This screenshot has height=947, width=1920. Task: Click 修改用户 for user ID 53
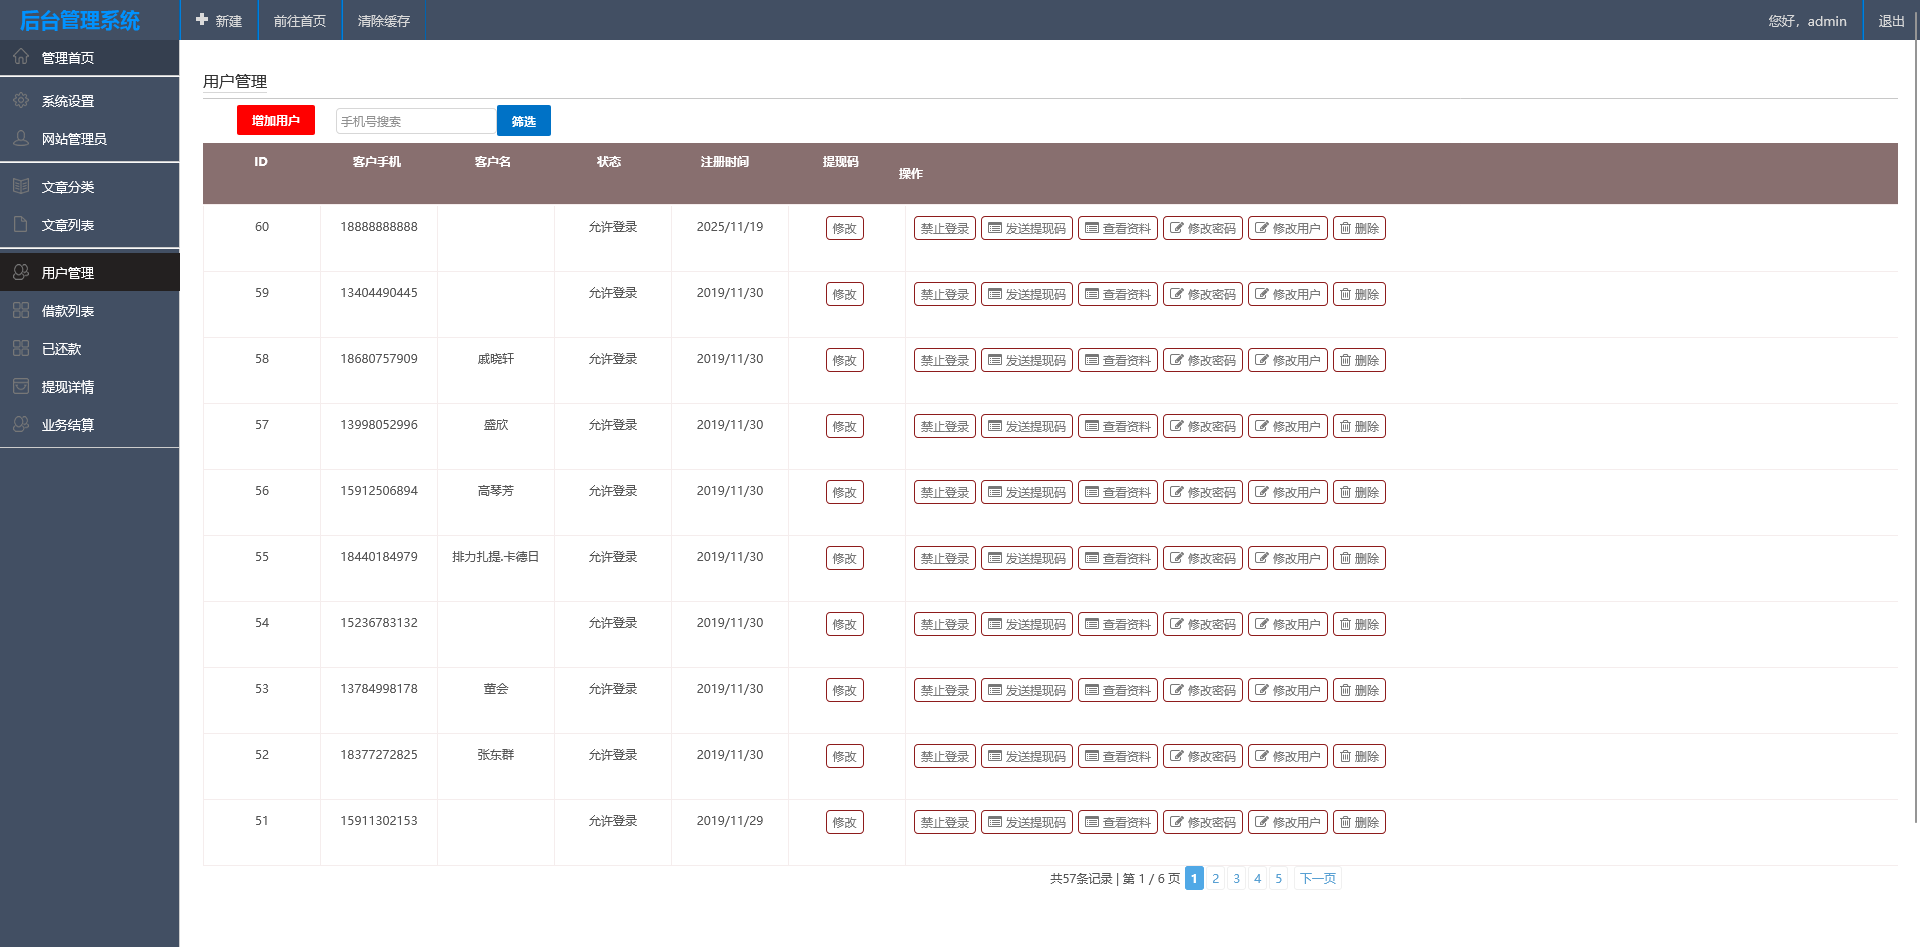[x=1288, y=690]
